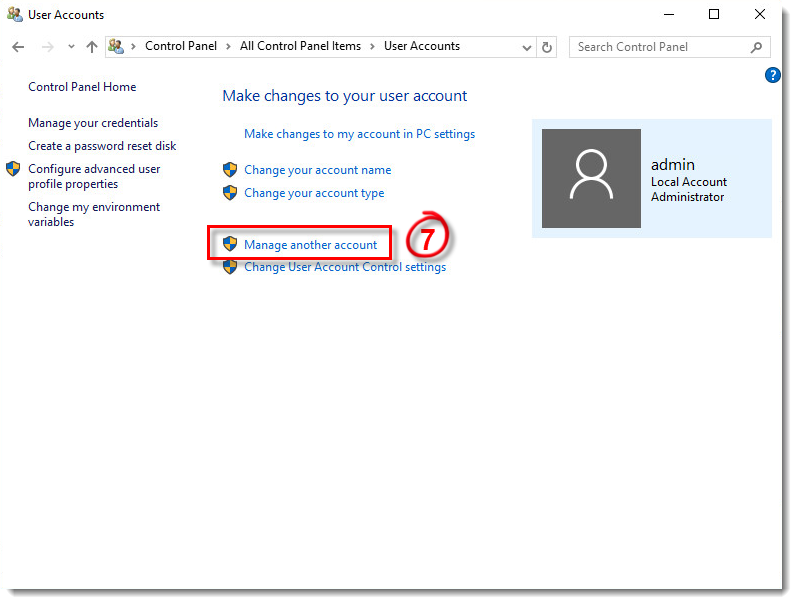Select Change your account name link
Image resolution: width=791 pixels, height=598 pixels.
pos(317,170)
